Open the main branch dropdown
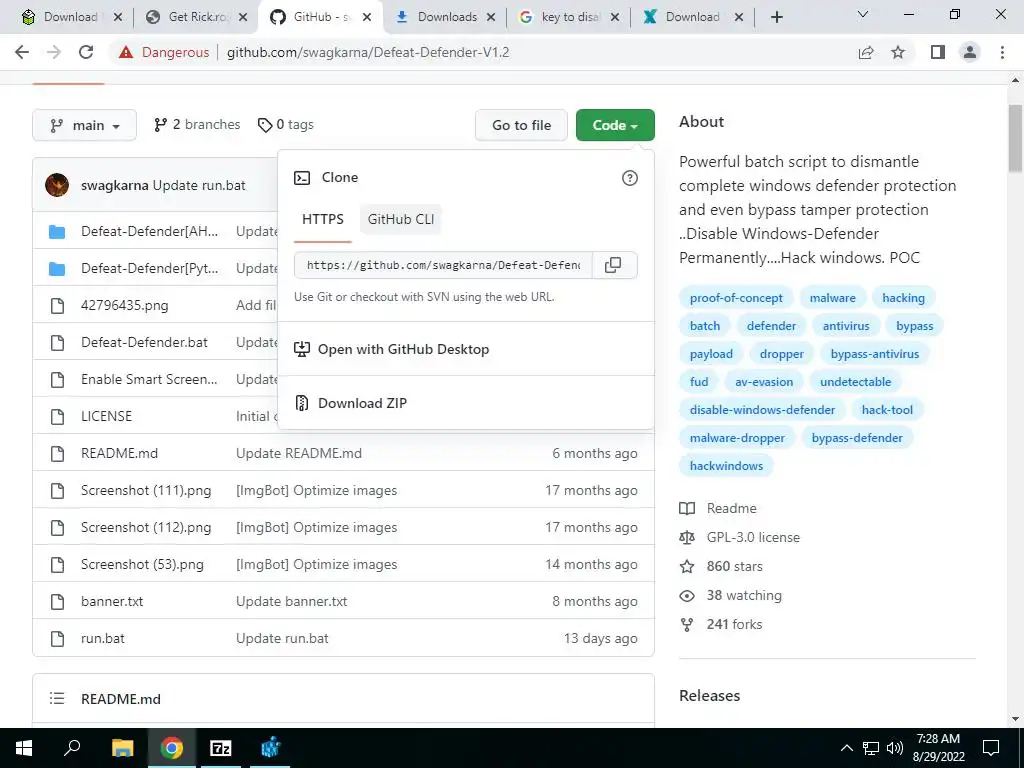Viewport: 1024px width, 768px height. click(84, 125)
